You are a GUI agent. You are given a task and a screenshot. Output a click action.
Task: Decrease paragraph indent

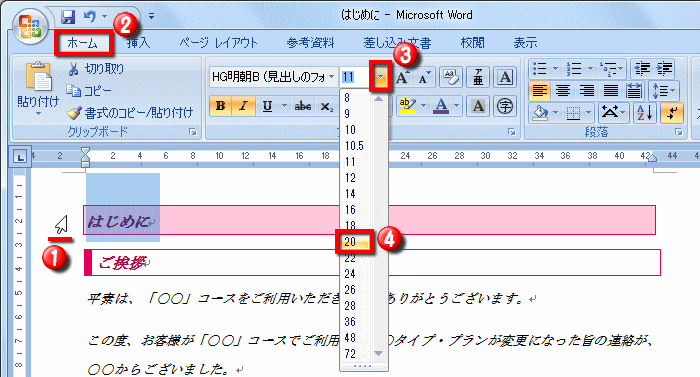pyautogui.click(x=642, y=68)
